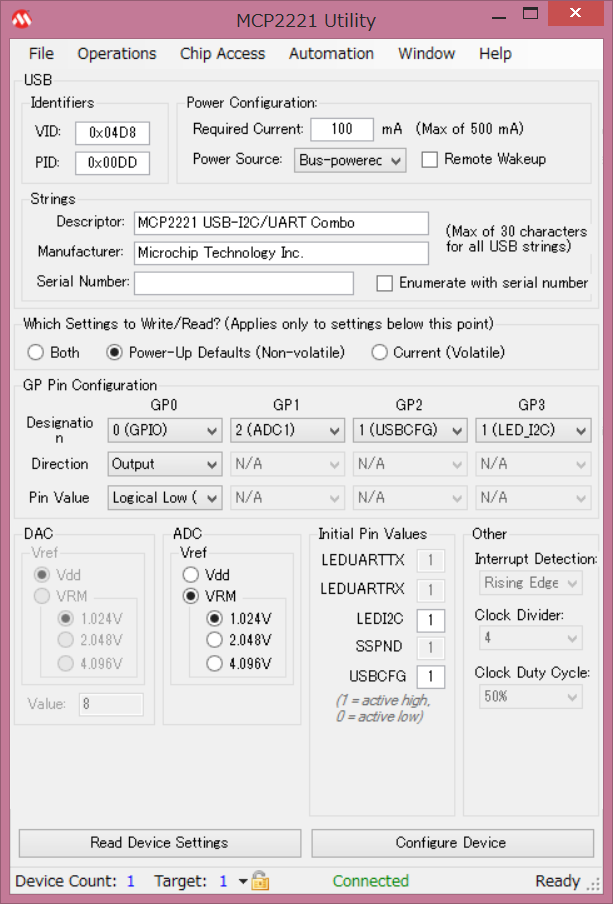Open GP0 Designation dropdown
The width and height of the screenshot is (613, 904).
(x=164, y=430)
